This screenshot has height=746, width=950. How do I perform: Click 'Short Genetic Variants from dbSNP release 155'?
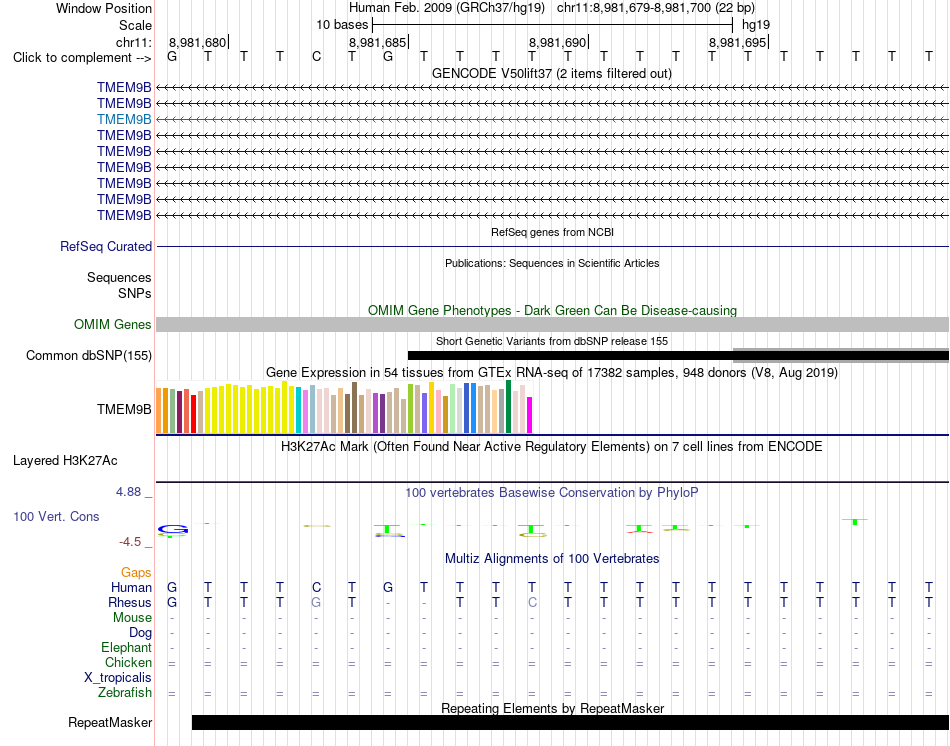[x=552, y=341]
